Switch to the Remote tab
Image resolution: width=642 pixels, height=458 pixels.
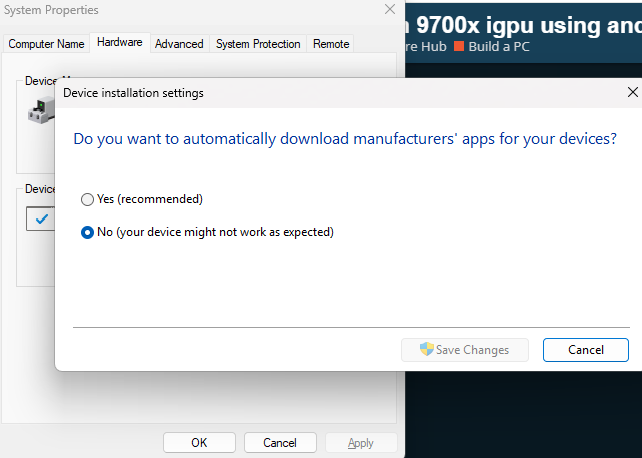[x=331, y=44]
